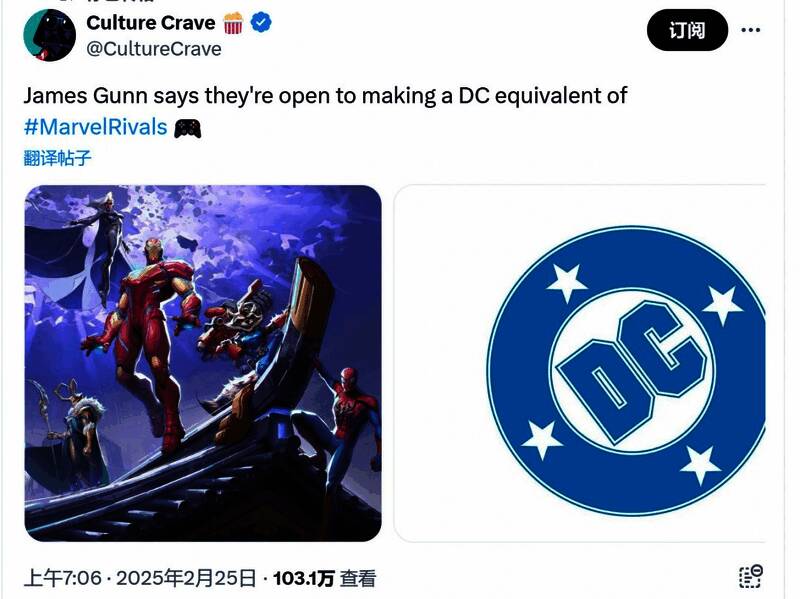Open the Marvel Rivals artwork image

click(203, 363)
